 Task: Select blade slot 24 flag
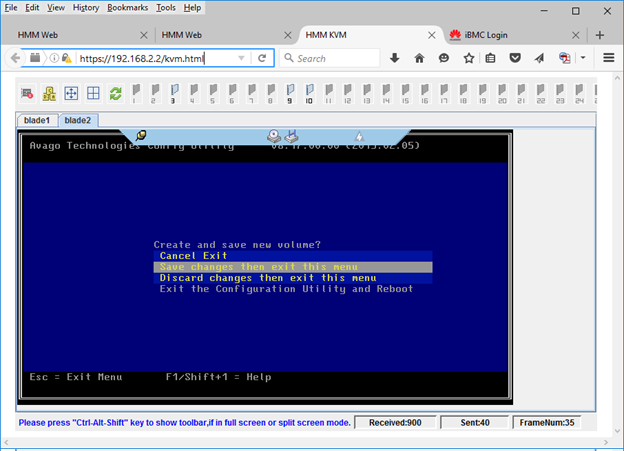click(x=579, y=94)
